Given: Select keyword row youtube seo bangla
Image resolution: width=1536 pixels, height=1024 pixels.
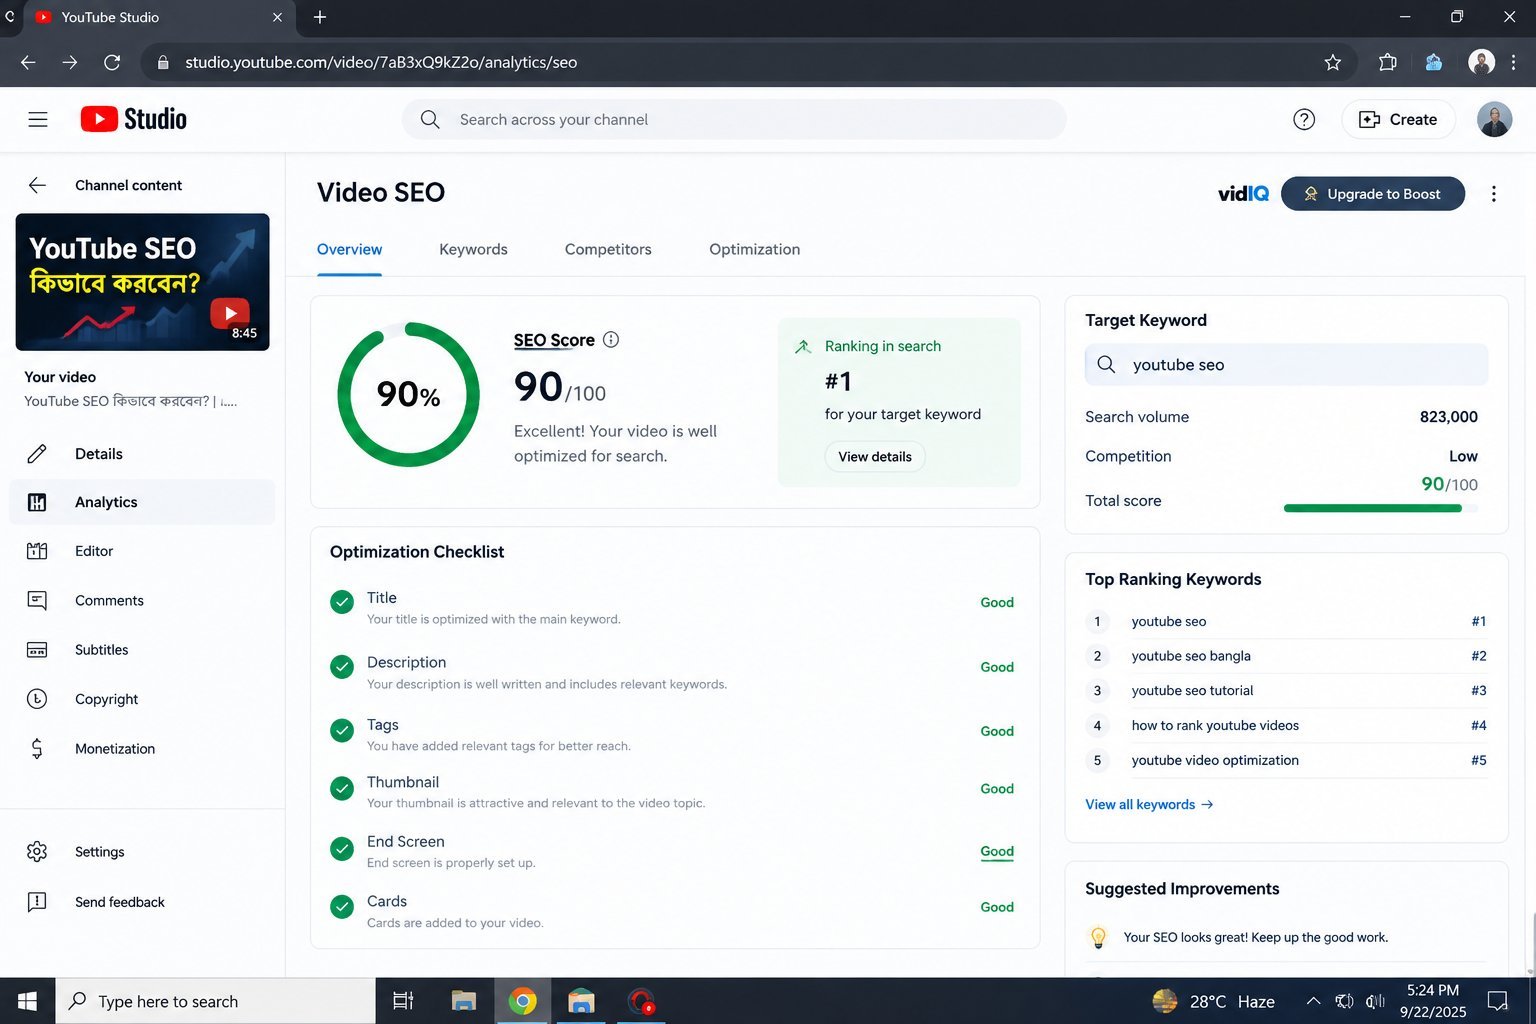Looking at the screenshot, I should tap(1286, 656).
